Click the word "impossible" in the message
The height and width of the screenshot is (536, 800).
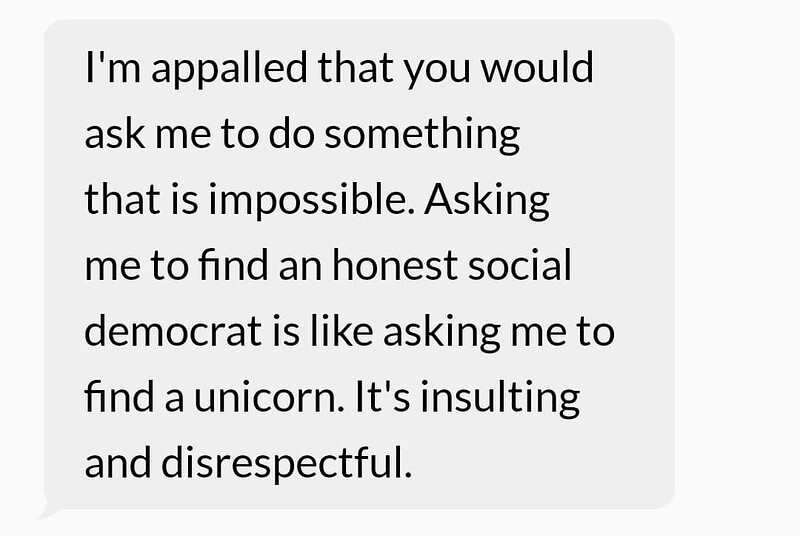311,201
